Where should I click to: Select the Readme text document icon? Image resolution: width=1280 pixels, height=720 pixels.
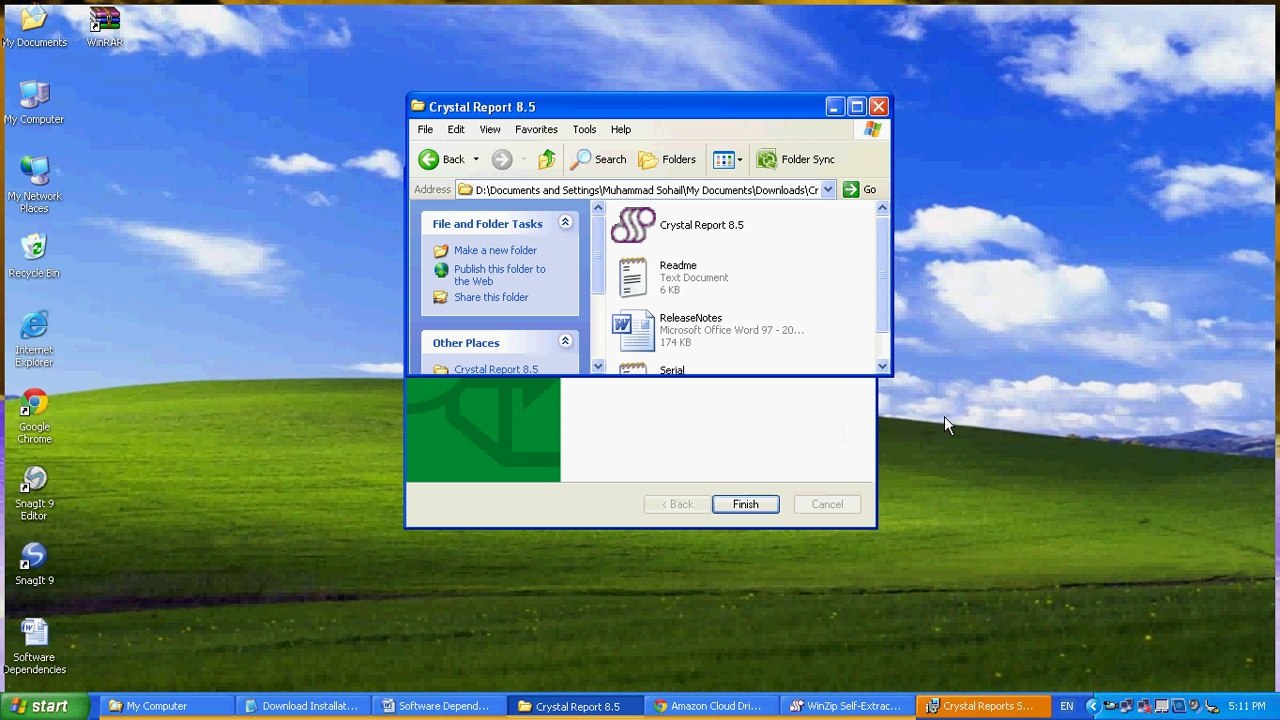pyautogui.click(x=633, y=277)
